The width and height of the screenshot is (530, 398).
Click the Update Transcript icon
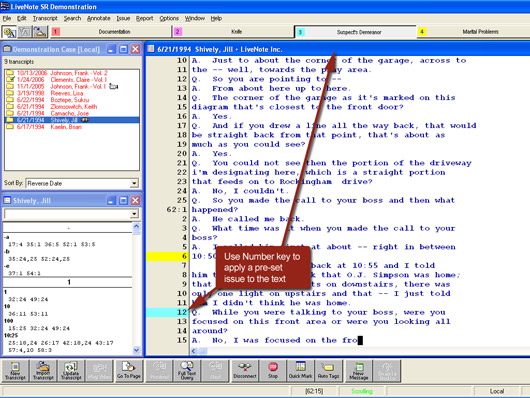(x=71, y=371)
